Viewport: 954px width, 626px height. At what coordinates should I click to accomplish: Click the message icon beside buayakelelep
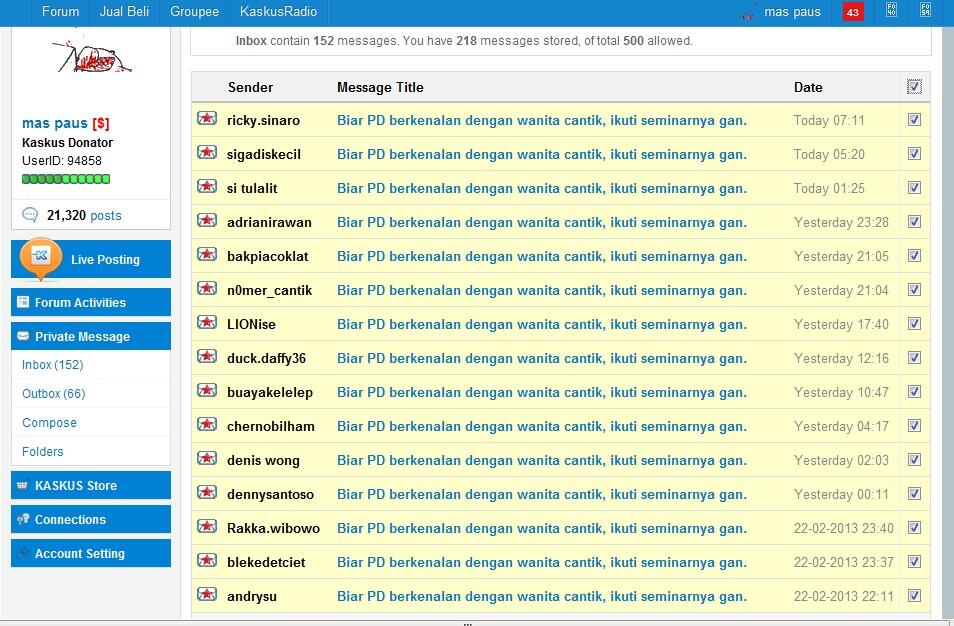207,390
